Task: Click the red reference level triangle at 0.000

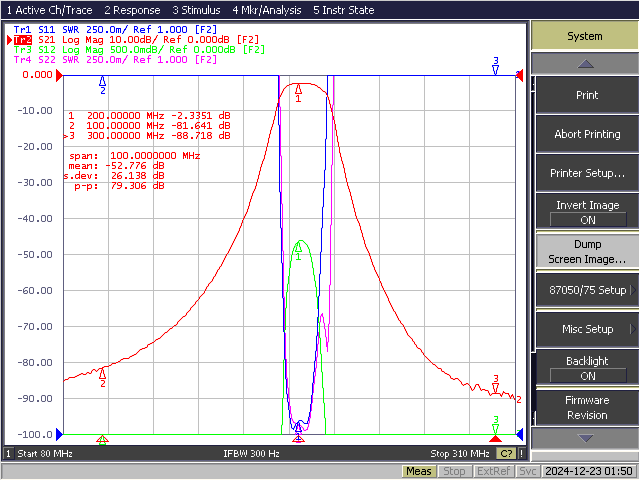Action: [59, 75]
